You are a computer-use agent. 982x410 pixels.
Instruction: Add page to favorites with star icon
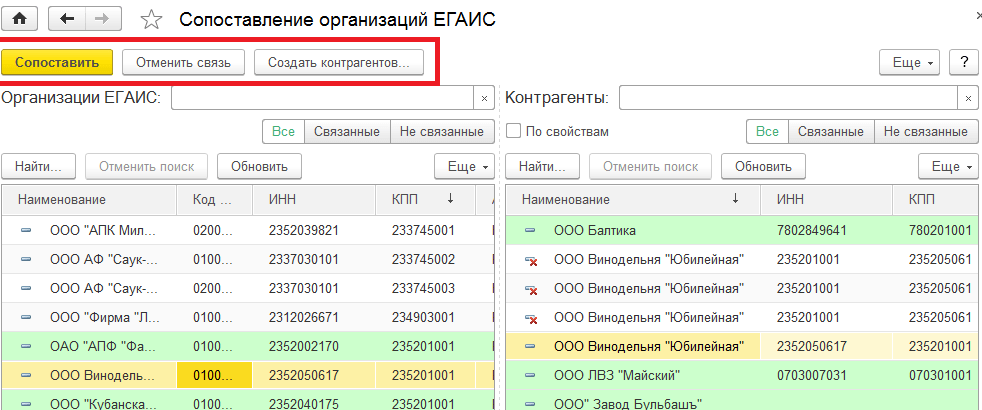coord(151,19)
